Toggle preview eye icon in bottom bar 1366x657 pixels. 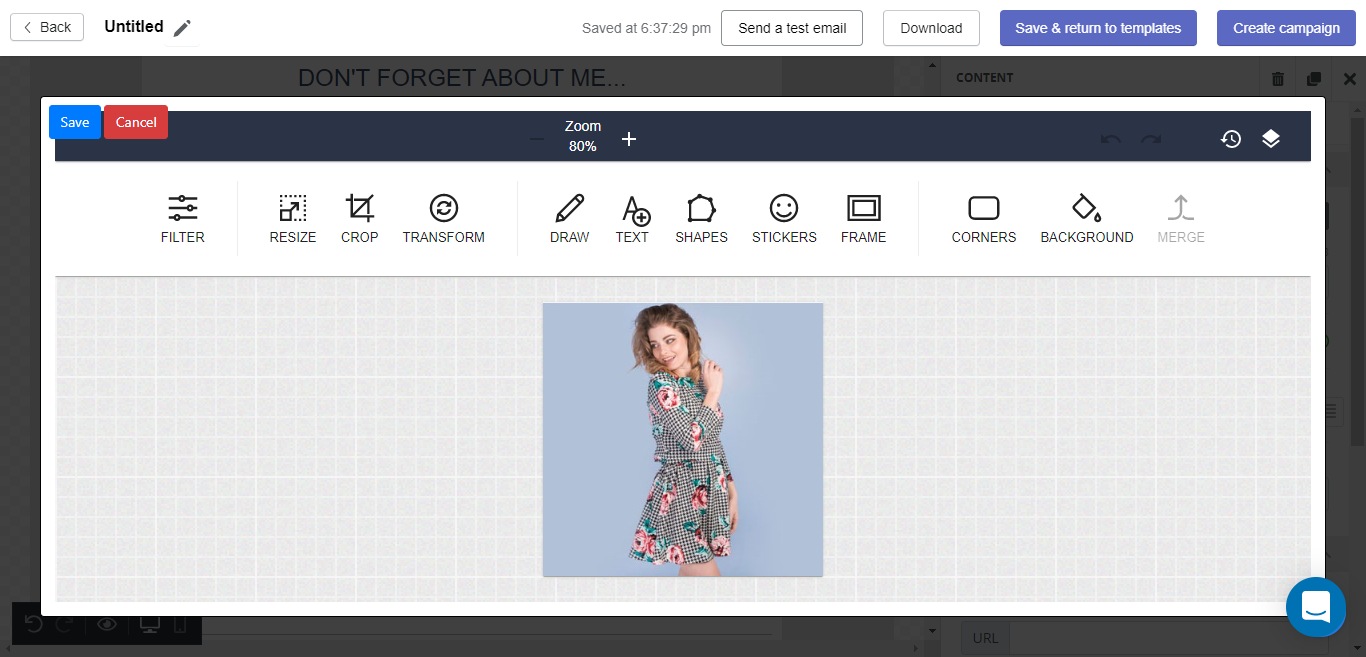pos(107,624)
